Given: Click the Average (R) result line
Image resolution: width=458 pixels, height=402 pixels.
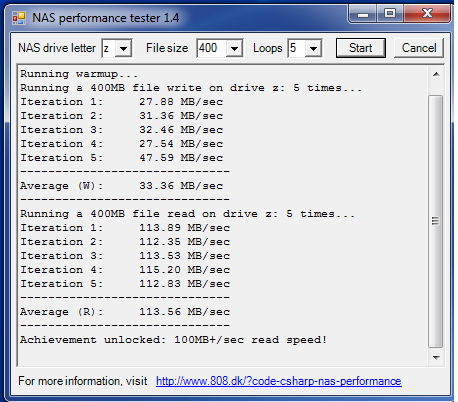Looking at the screenshot, I should 125,312.
